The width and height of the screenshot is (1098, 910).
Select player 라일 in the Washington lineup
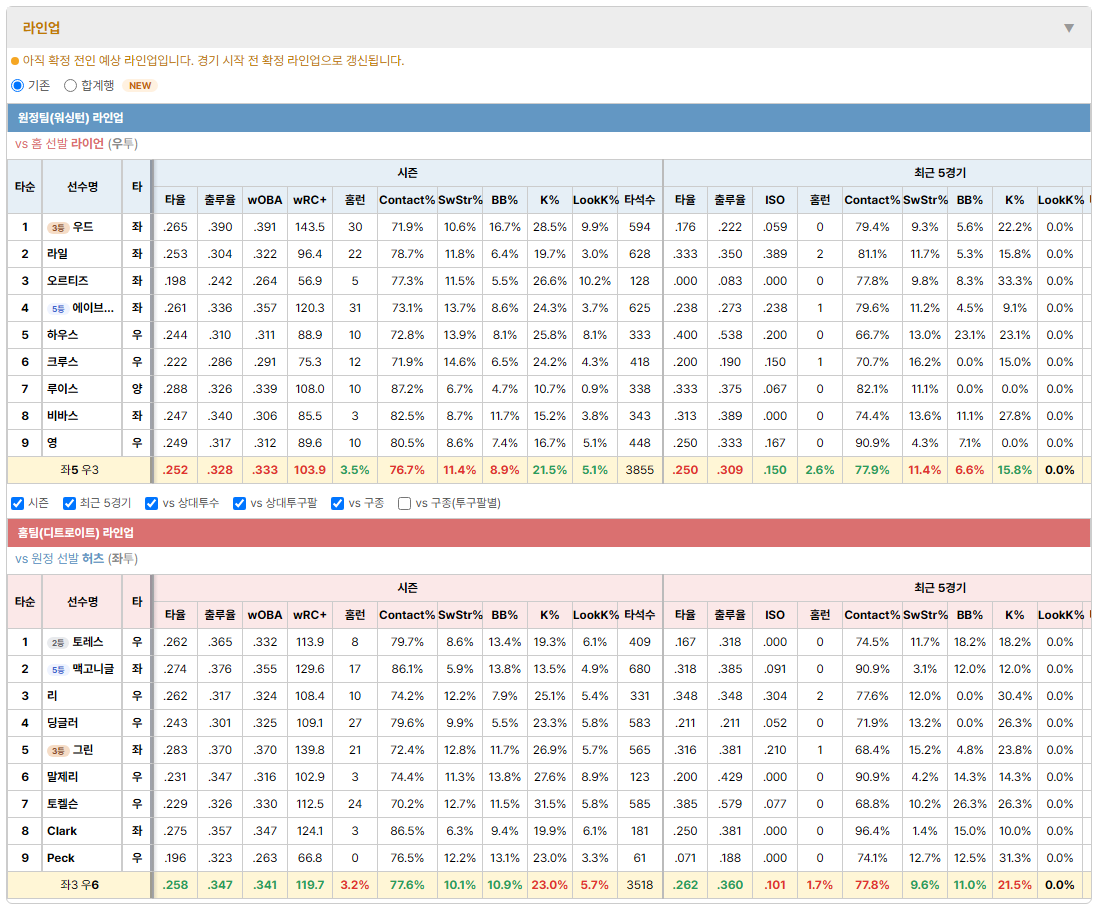(57, 254)
